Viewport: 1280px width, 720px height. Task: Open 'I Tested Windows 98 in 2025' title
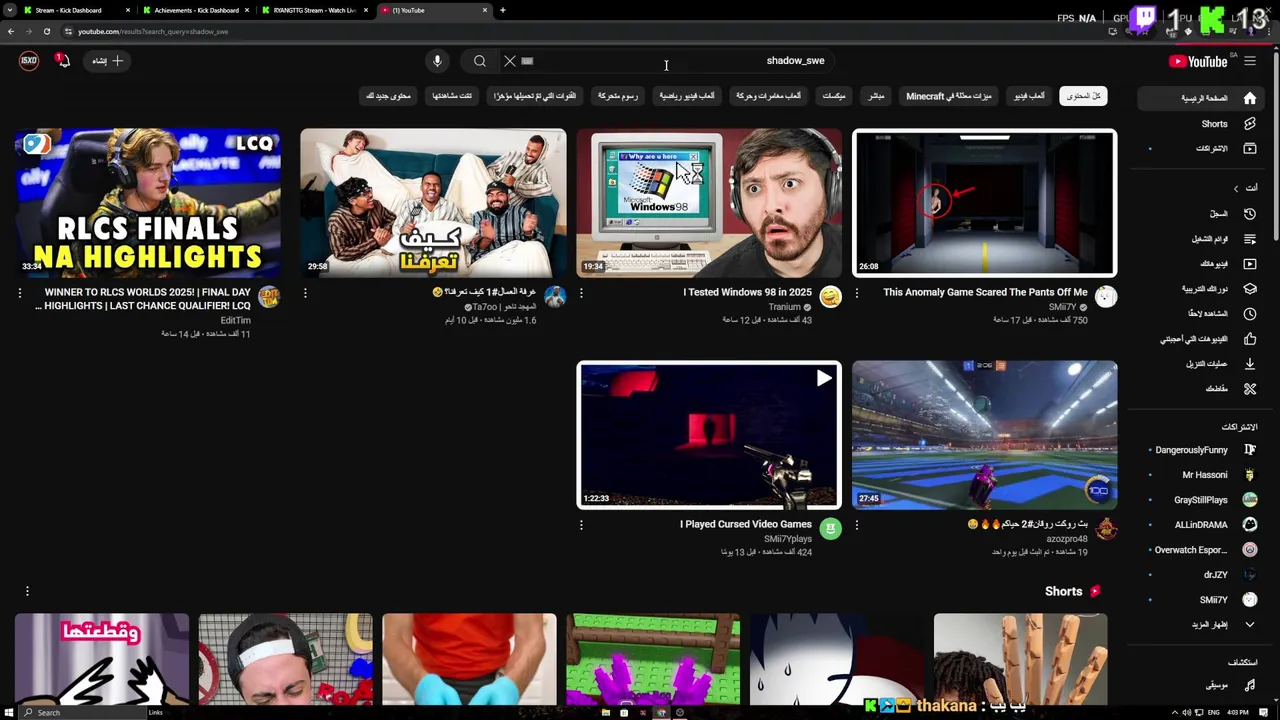747,292
